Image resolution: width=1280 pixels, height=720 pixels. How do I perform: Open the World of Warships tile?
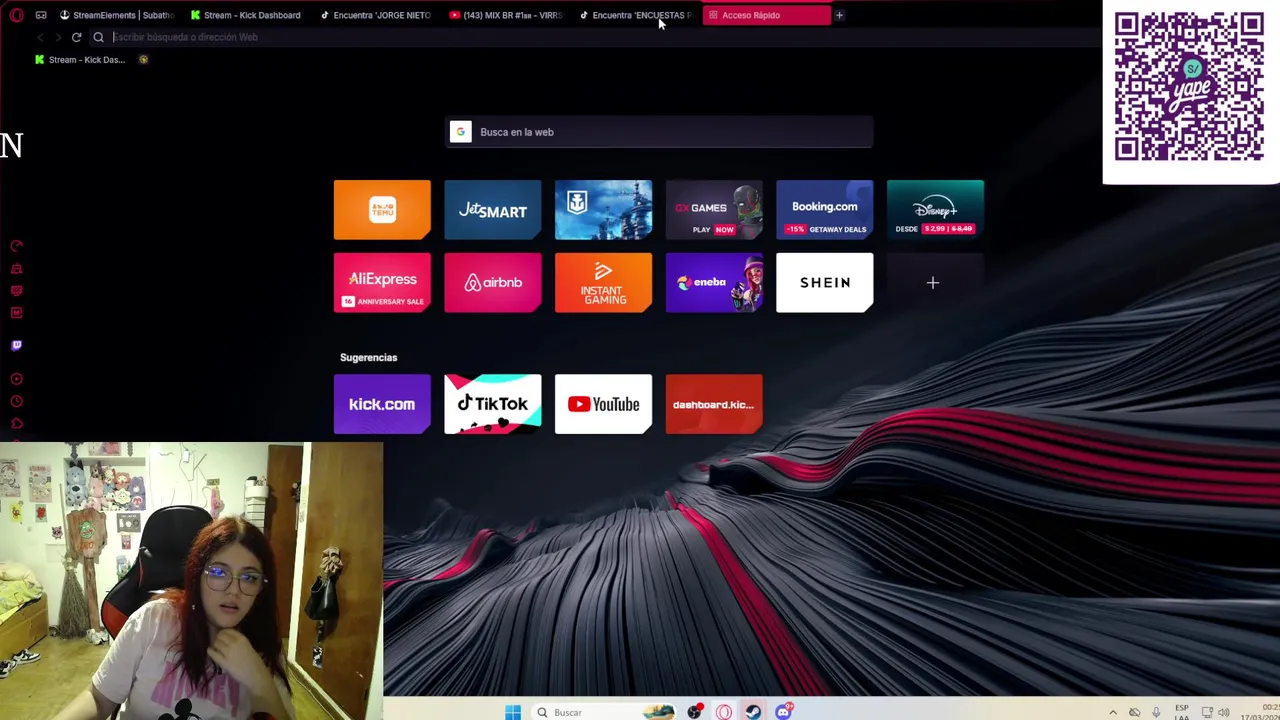click(x=603, y=210)
